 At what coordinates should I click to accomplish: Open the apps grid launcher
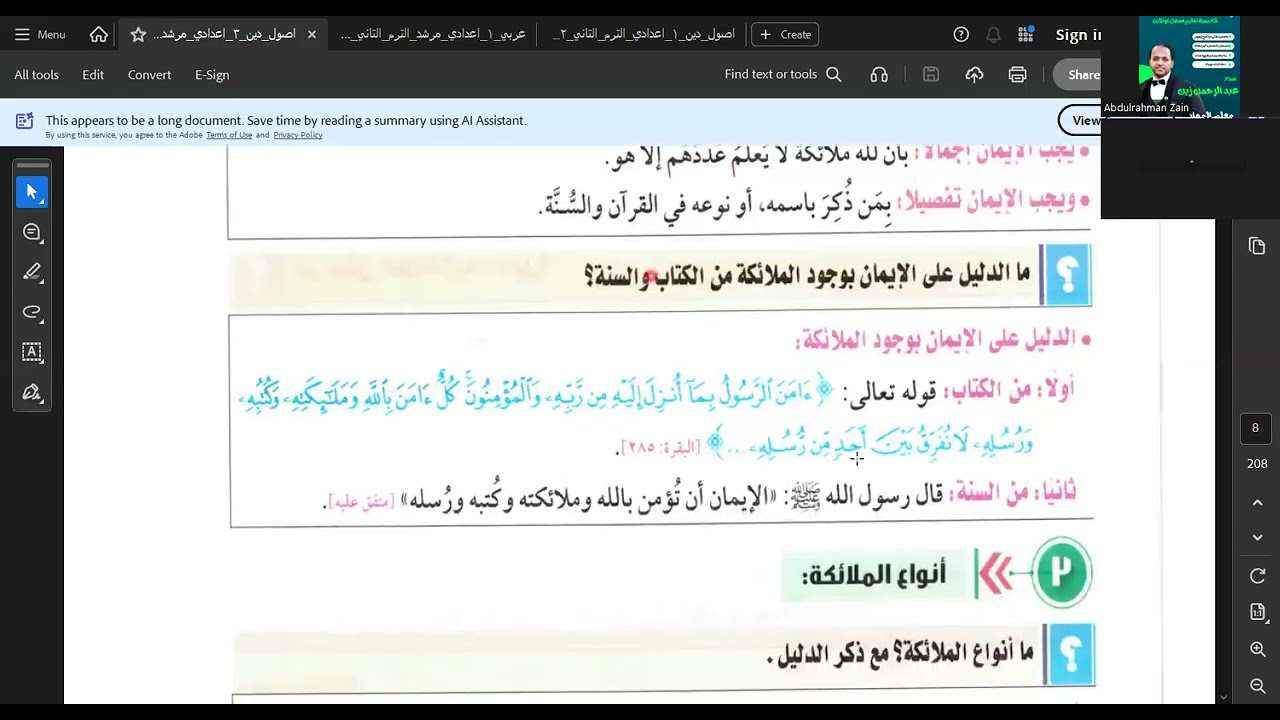(x=1026, y=34)
